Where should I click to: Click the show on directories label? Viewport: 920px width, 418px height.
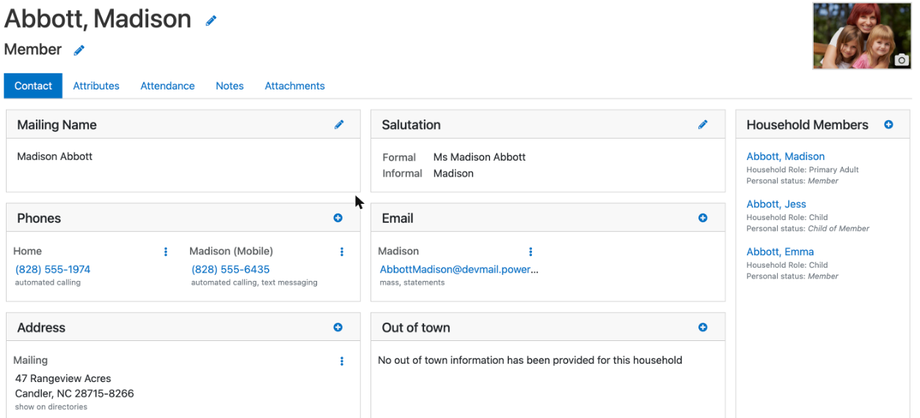click(51, 406)
